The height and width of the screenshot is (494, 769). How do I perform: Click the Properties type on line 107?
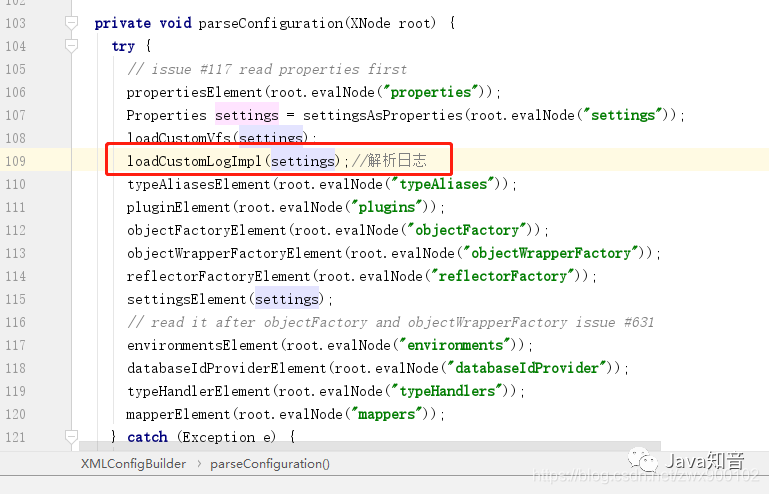click(167, 115)
